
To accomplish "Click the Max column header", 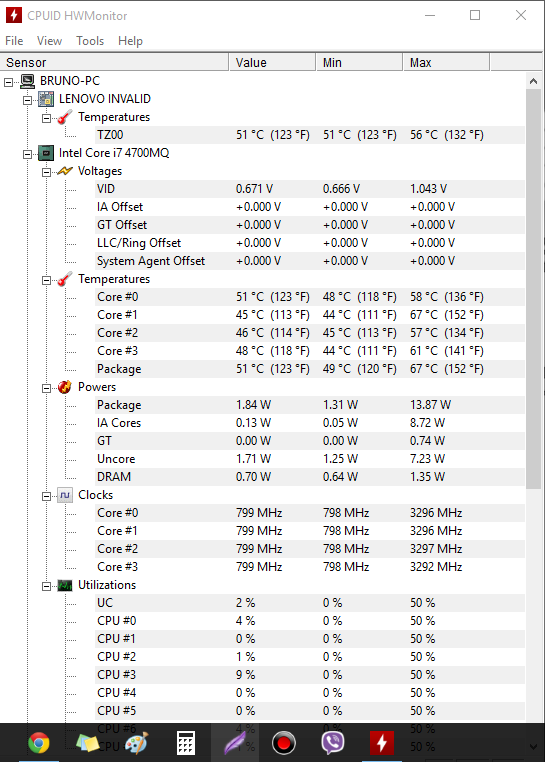I will tap(446, 62).
